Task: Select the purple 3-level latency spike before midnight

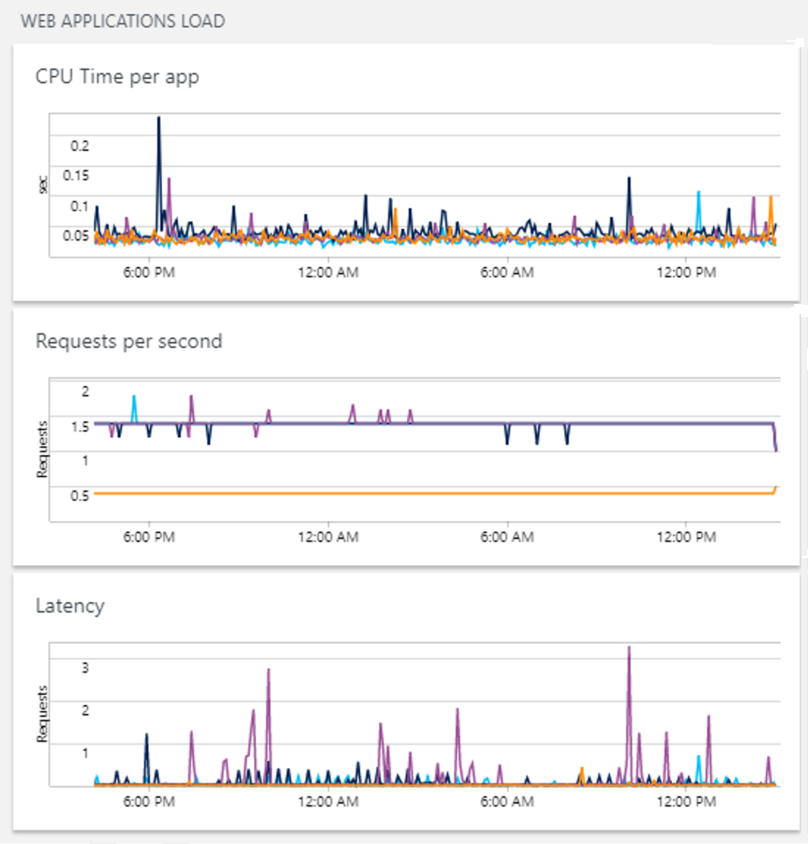Action: click(268, 670)
